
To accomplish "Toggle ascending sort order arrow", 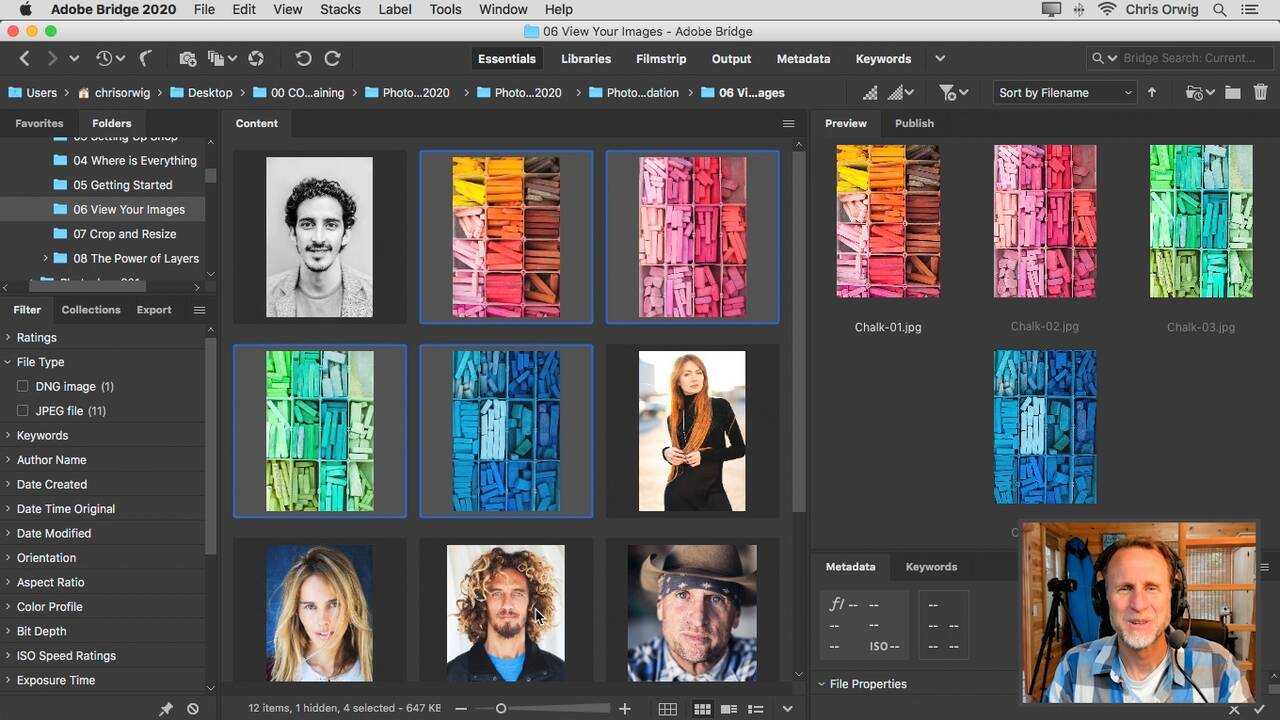I will click(1152, 93).
